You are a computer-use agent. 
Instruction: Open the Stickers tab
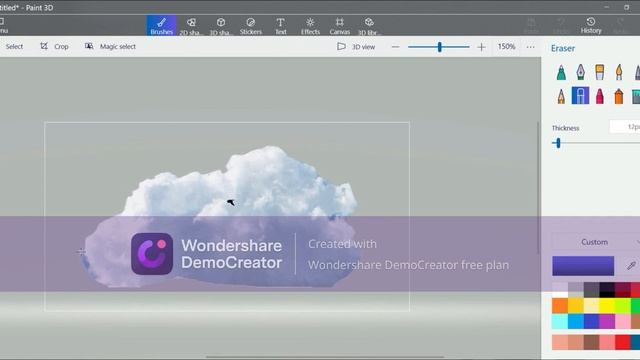coord(251,25)
